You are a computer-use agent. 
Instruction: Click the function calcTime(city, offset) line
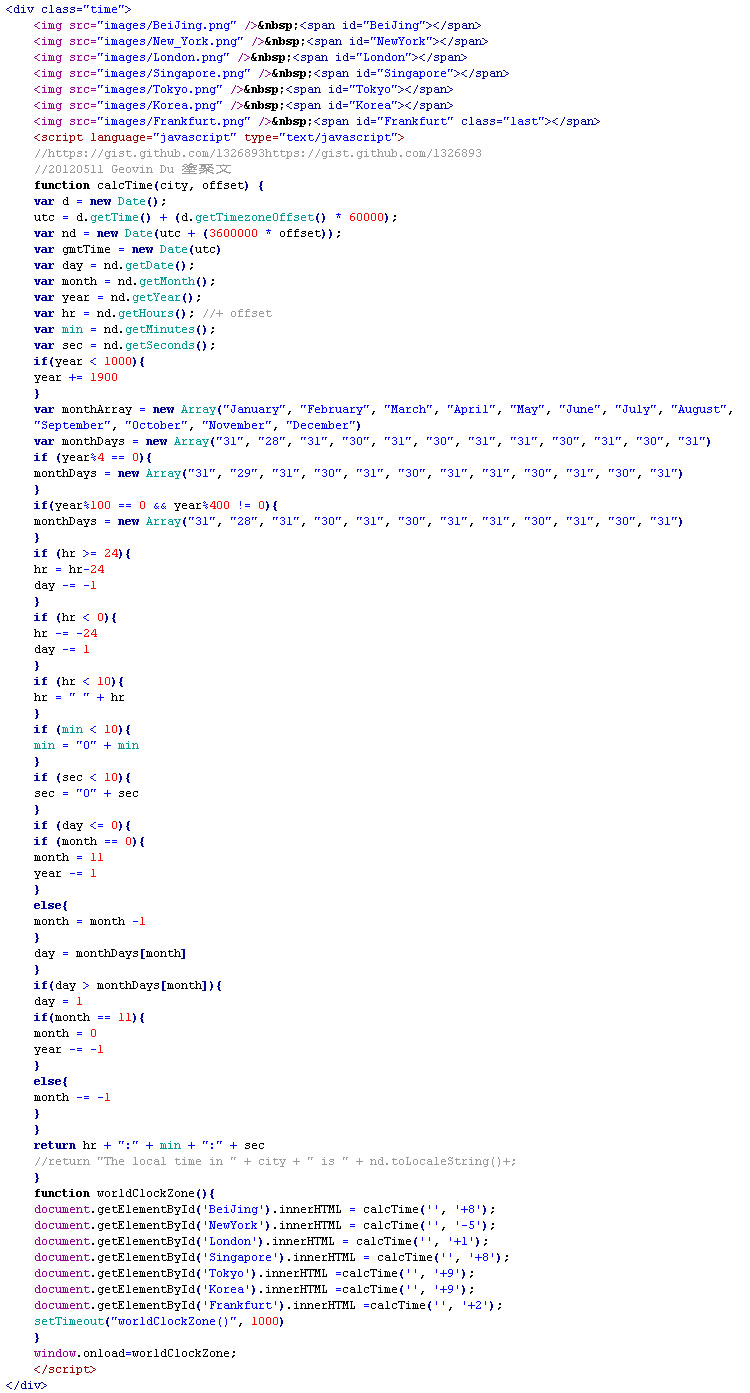coord(149,185)
